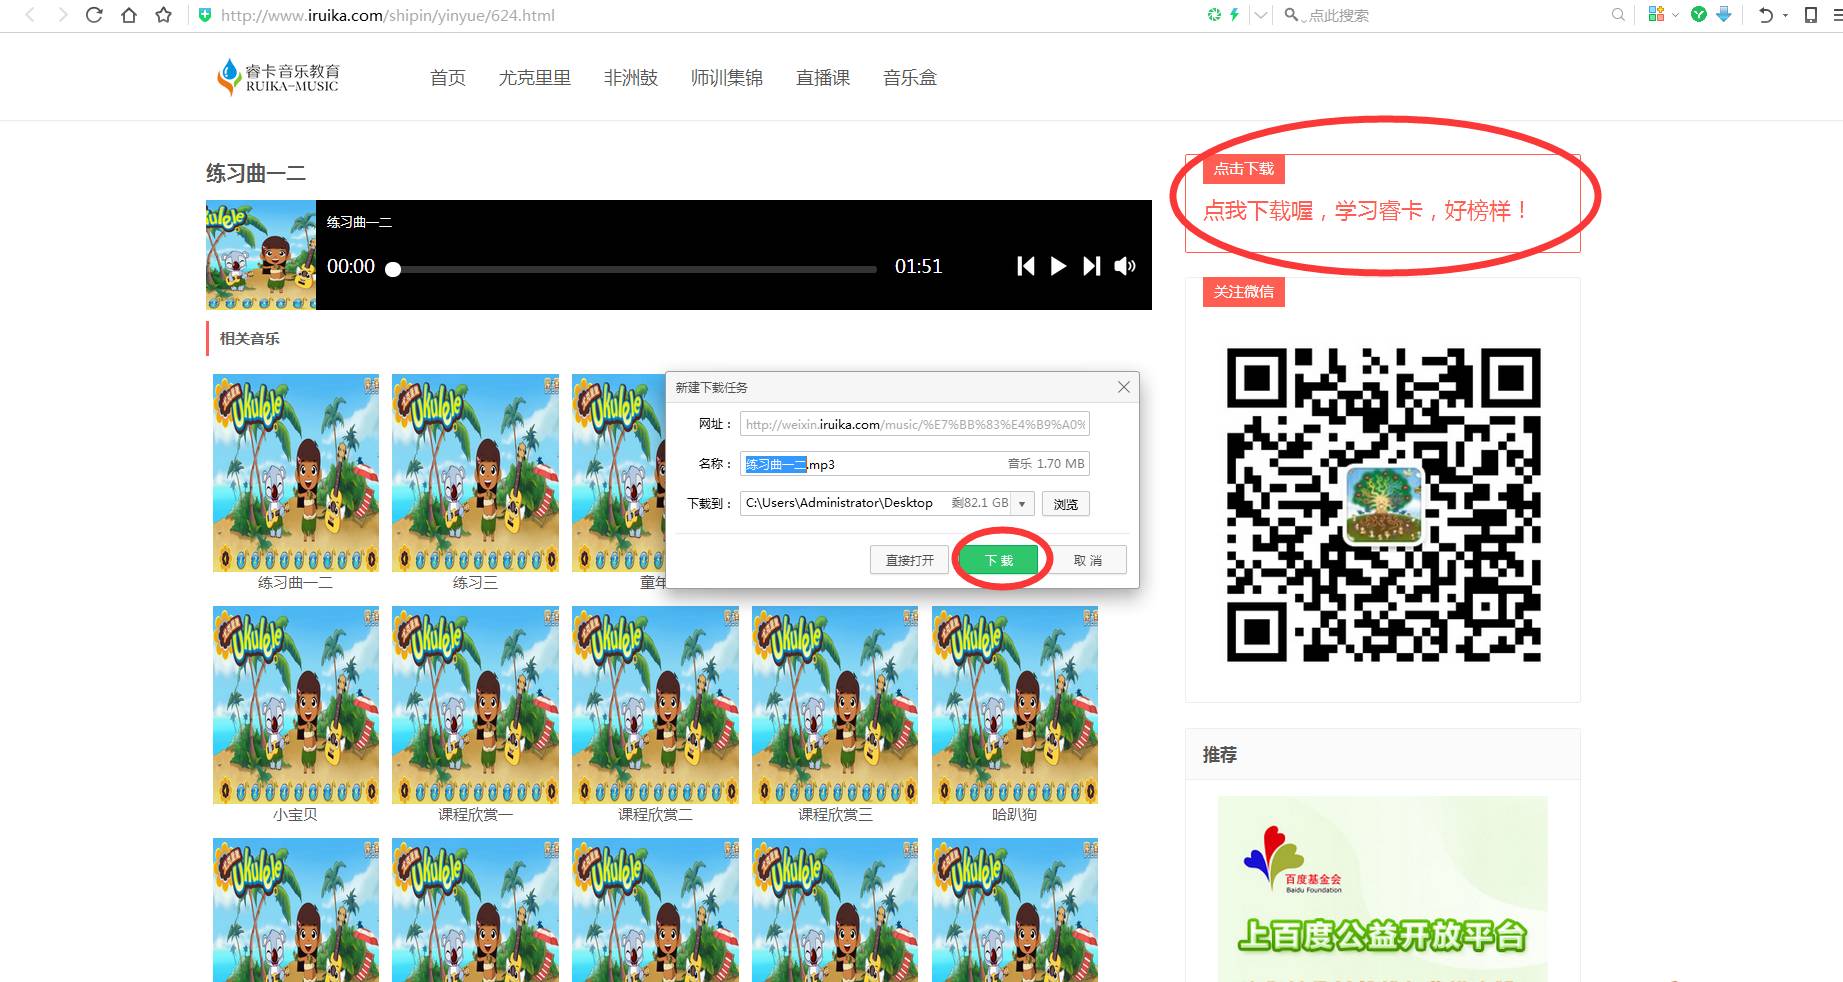Screen dimensions: 1843x982
Task: Open the 课程欣赏一 music thumbnail
Action: pyautogui.click(x=475, y=705)
